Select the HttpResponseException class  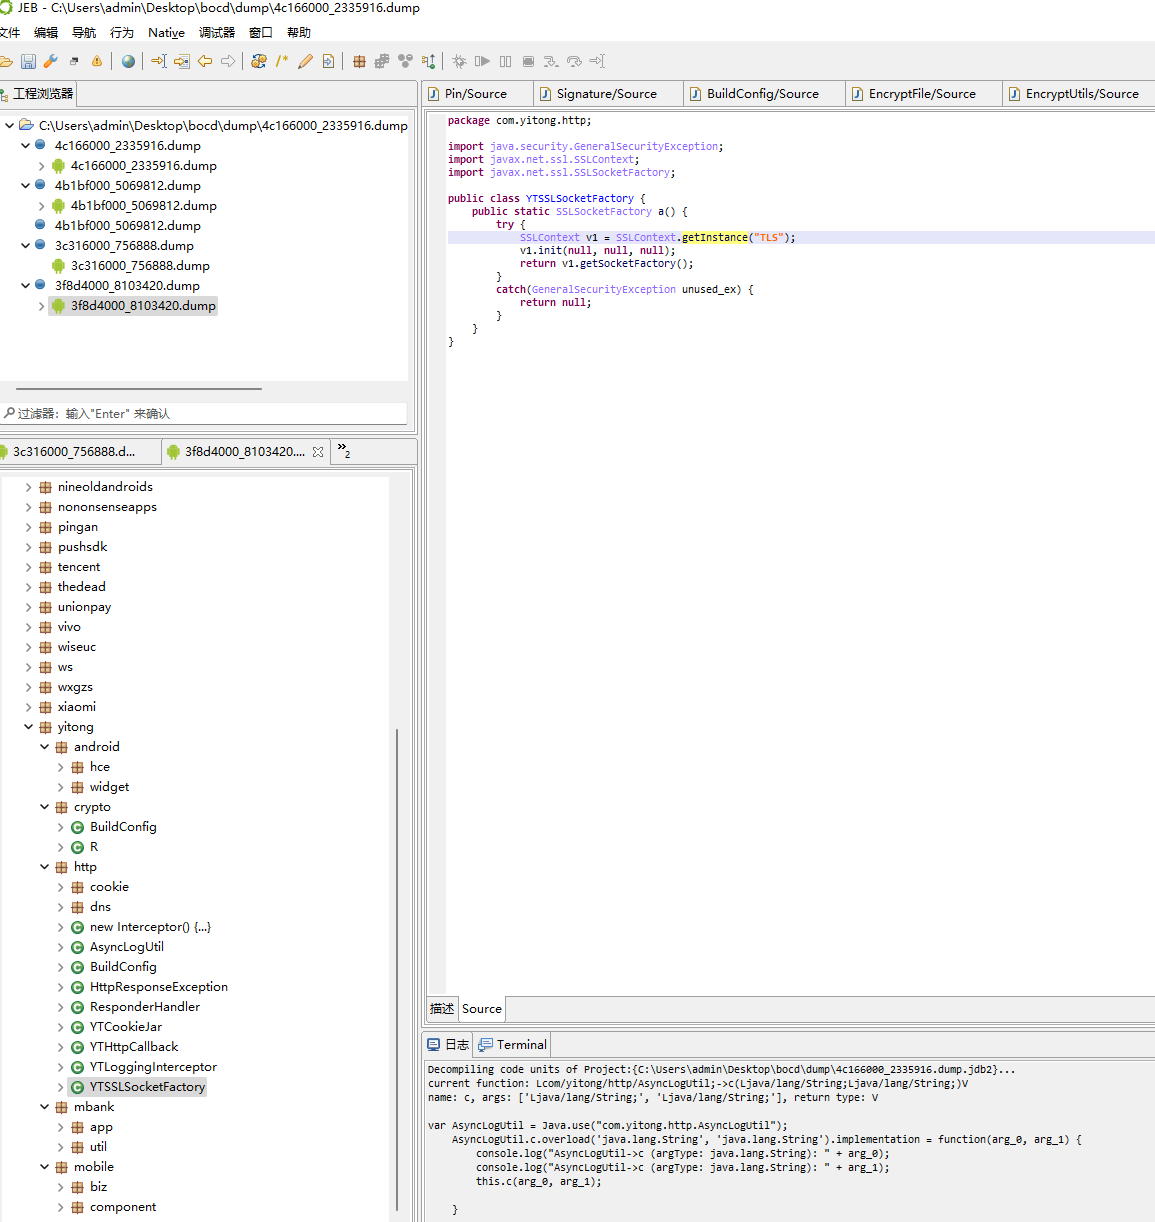click(x=158, y=987)
